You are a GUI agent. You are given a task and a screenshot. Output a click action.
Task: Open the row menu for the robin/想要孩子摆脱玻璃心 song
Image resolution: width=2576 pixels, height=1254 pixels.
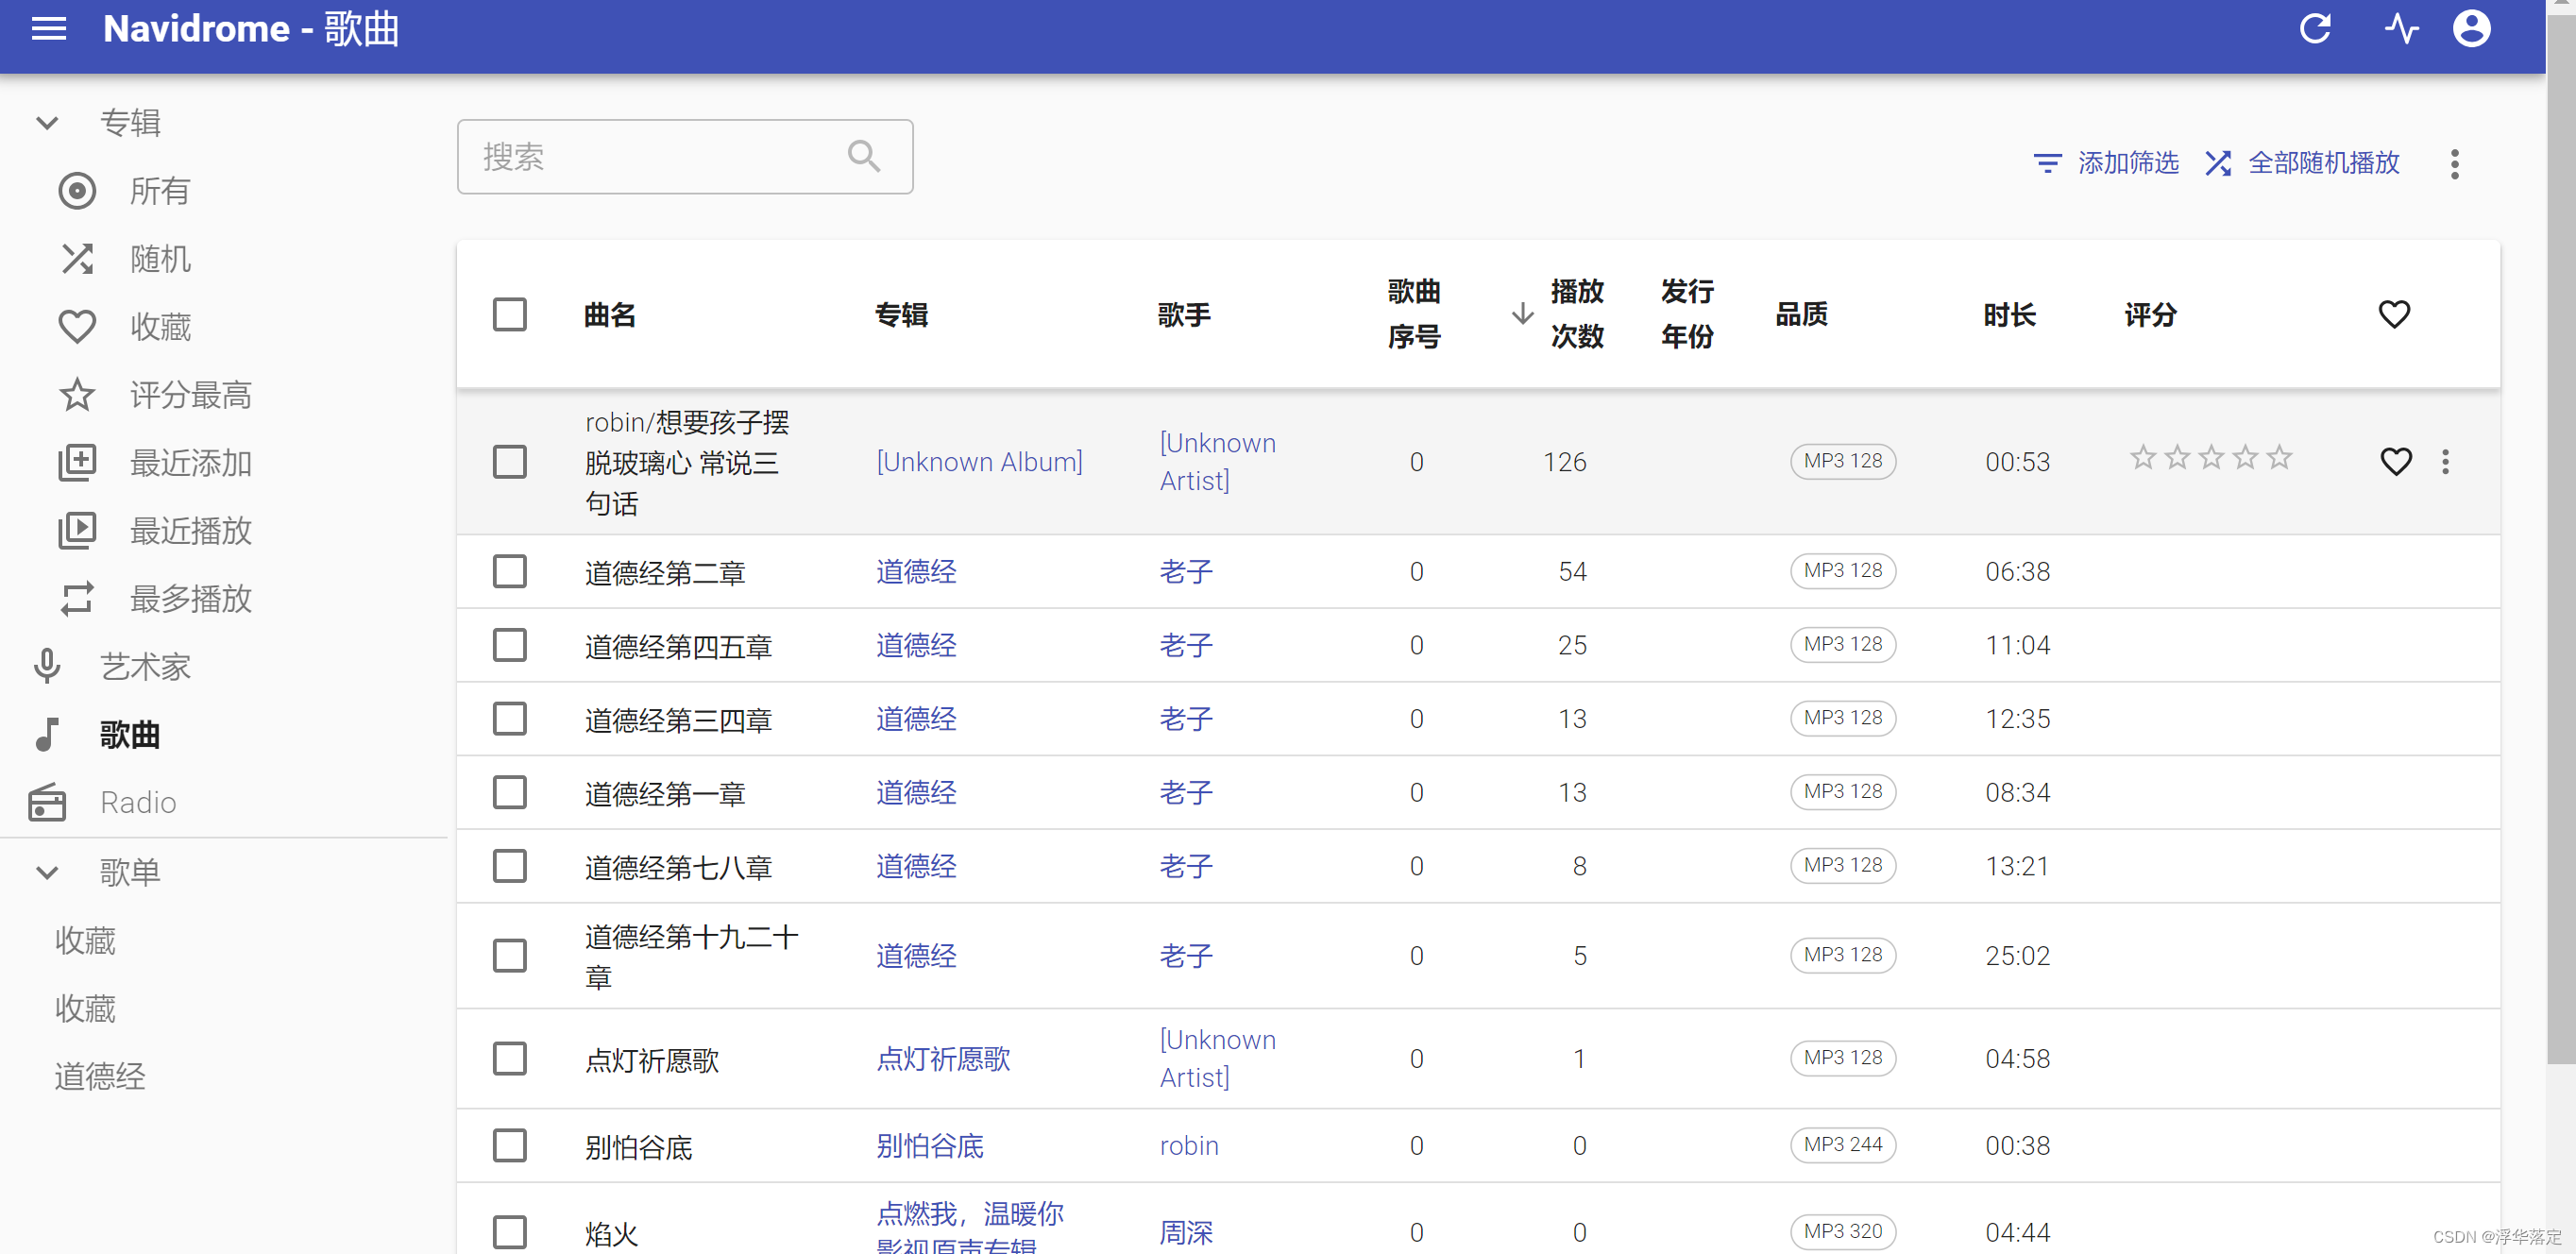coord(2445,461)
